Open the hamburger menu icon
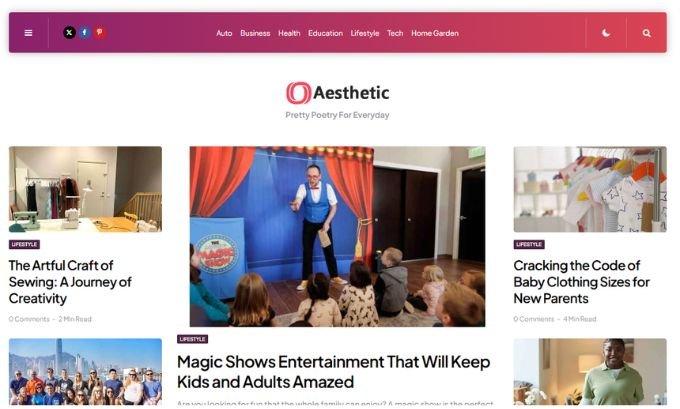This screenshot has height=409, width=680. pyautogui.click(x=28, y=33)
